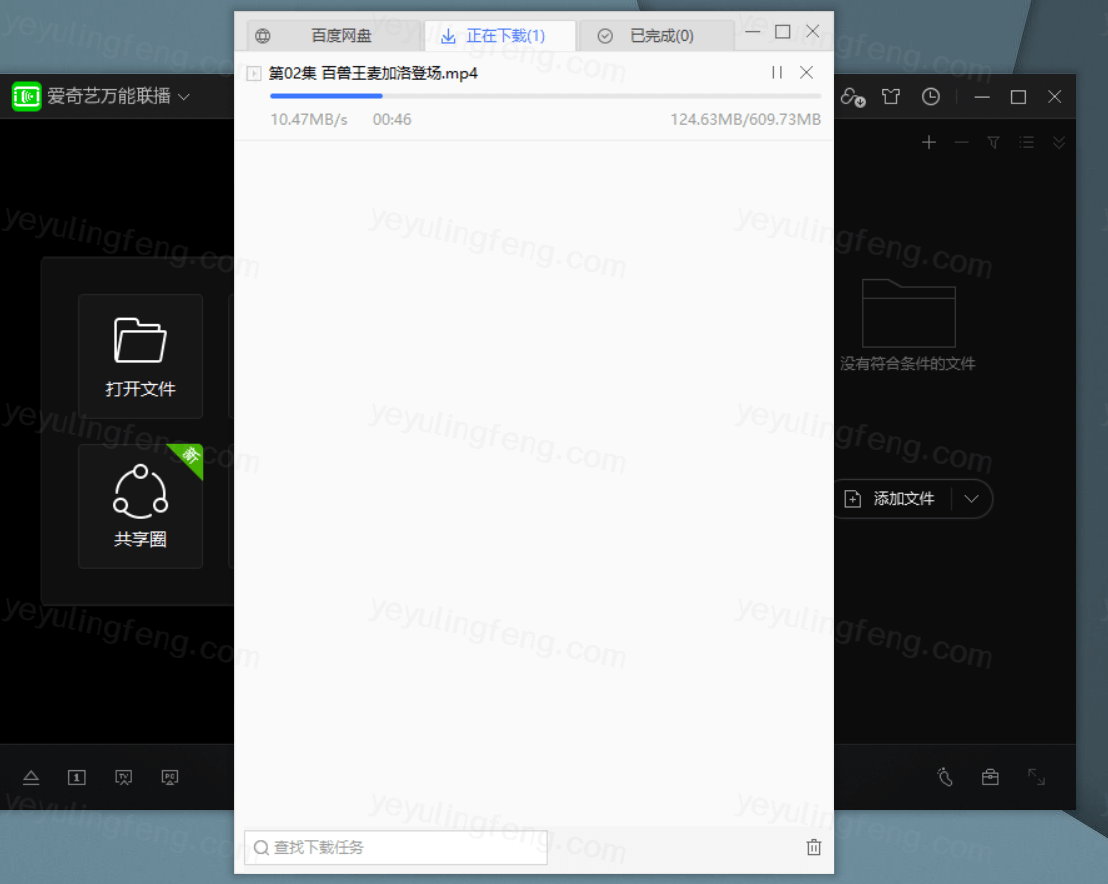The width and height of the screenshot is (1108, 884).
Task: Open the skin (shirt) icon
Action: point(891,97)
